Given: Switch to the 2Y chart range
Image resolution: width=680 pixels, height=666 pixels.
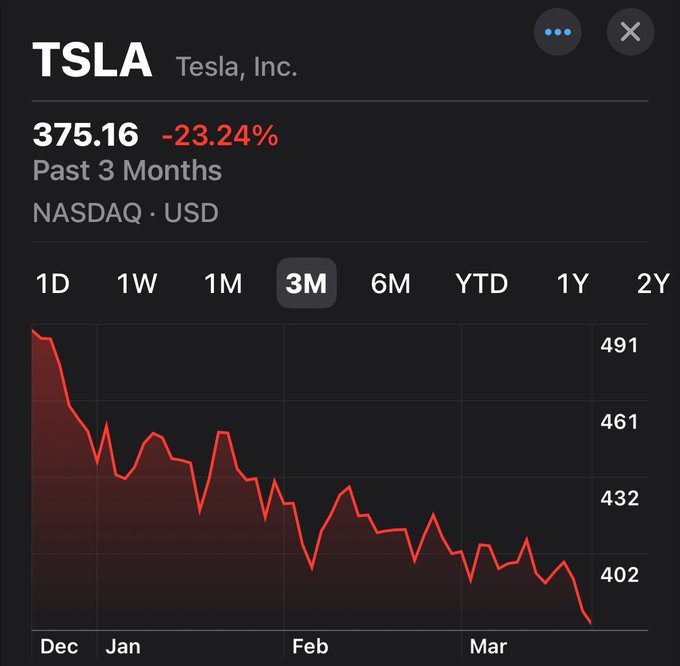Looking at the screenshot, I should (652, 284).
